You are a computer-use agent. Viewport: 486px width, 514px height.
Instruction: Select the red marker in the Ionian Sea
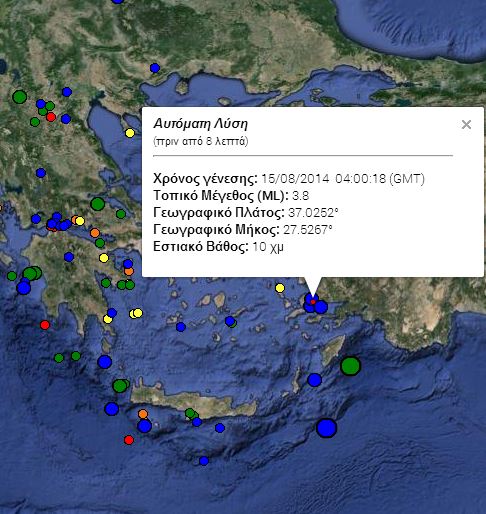[45, 325]
